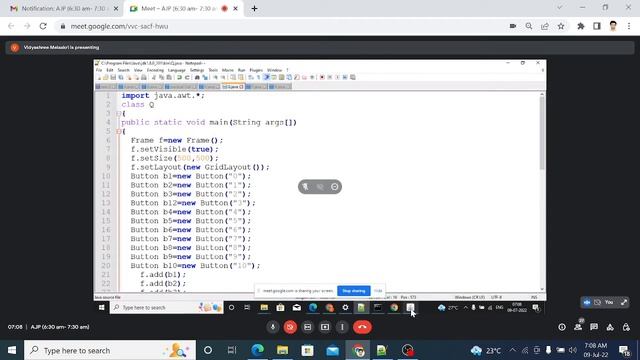Image resolution: width=640 pixels, height=360 pixels.
Task: Leave call with red hang-up button
Action: 362,327
